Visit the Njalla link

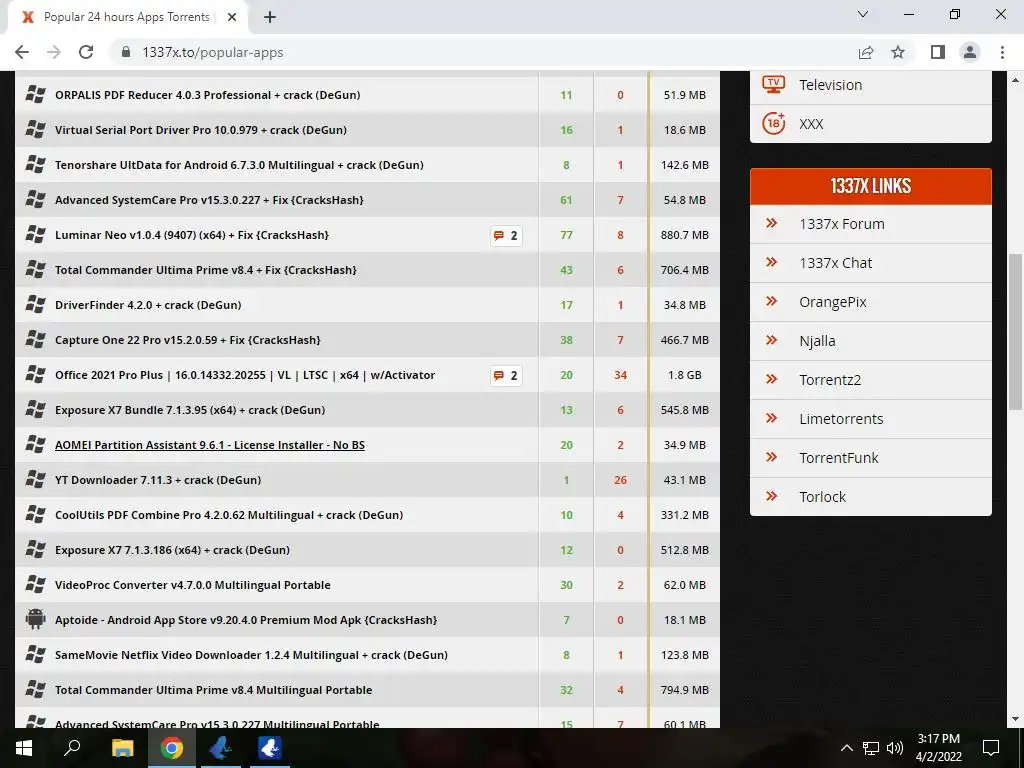pyautogui.click(x=817, y=341)
